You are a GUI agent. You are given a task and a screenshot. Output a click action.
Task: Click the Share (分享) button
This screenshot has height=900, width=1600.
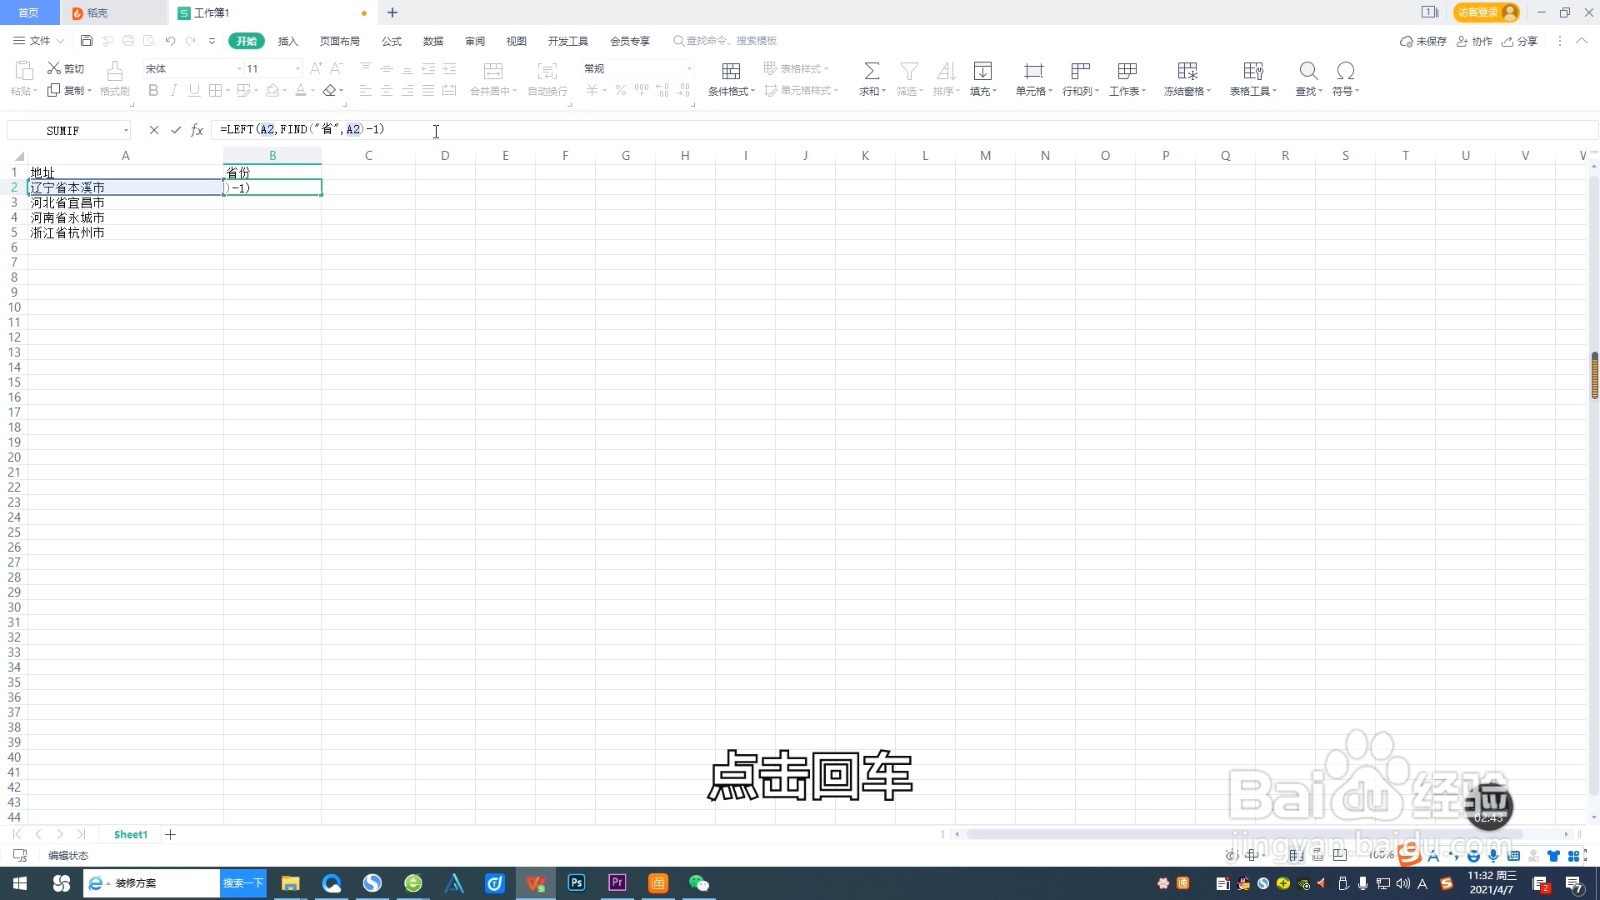(x=1520, y=41)
